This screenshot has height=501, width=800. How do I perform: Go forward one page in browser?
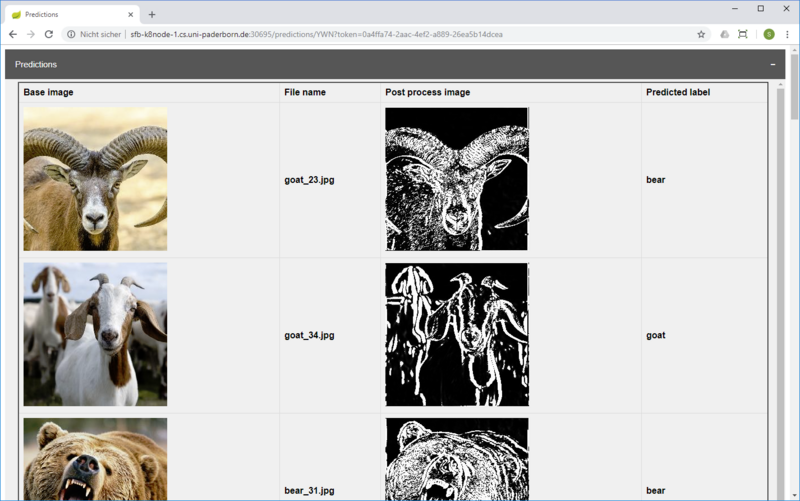[x=31, y=34]
